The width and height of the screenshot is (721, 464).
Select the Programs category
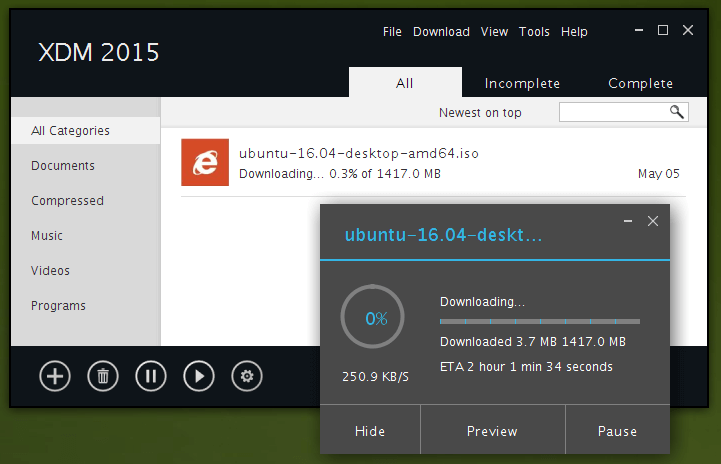[x=58, y=306]
